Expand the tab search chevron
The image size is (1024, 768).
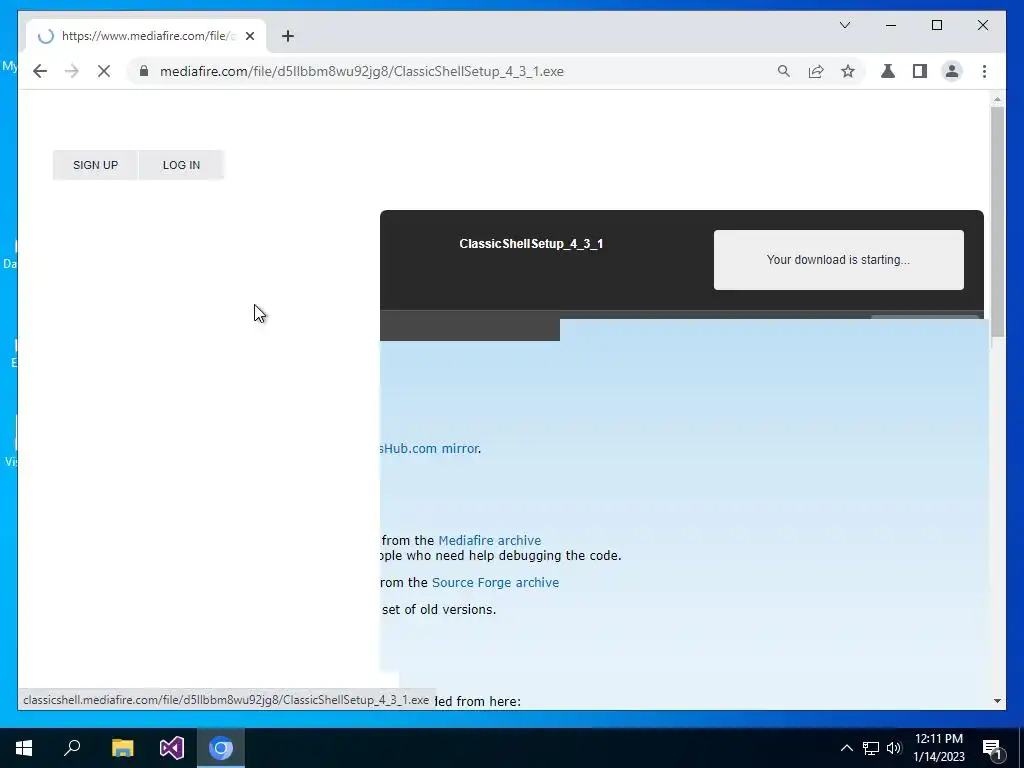tap(844, 25)
